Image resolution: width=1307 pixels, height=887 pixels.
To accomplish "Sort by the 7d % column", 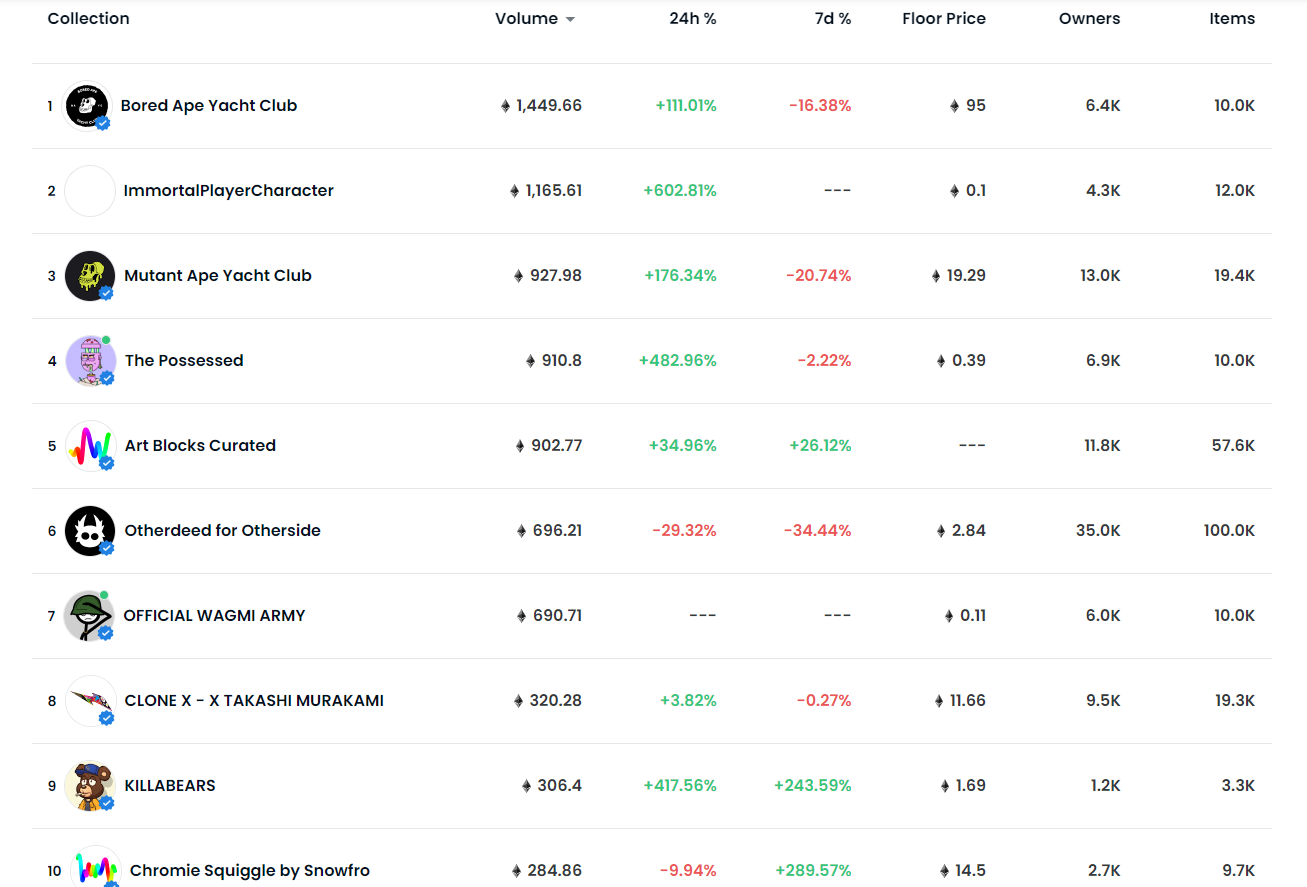I will point(833,18).
